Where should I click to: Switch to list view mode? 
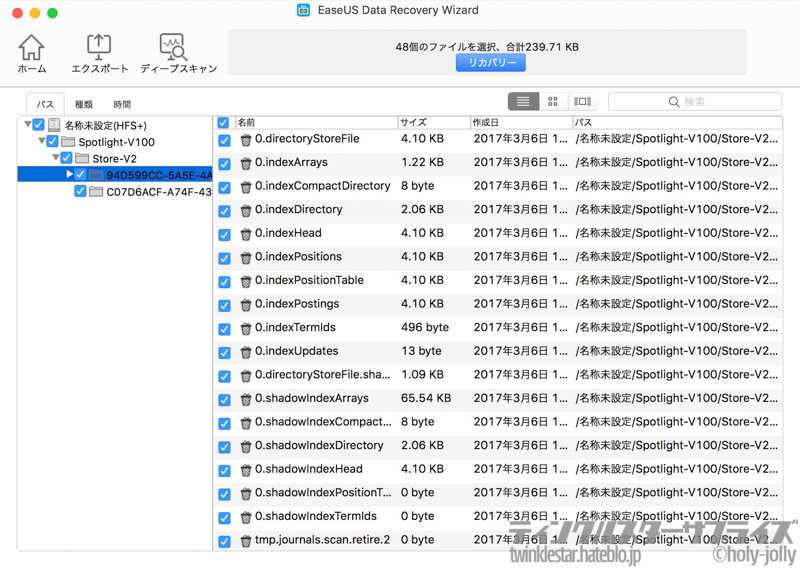(523, 102)
